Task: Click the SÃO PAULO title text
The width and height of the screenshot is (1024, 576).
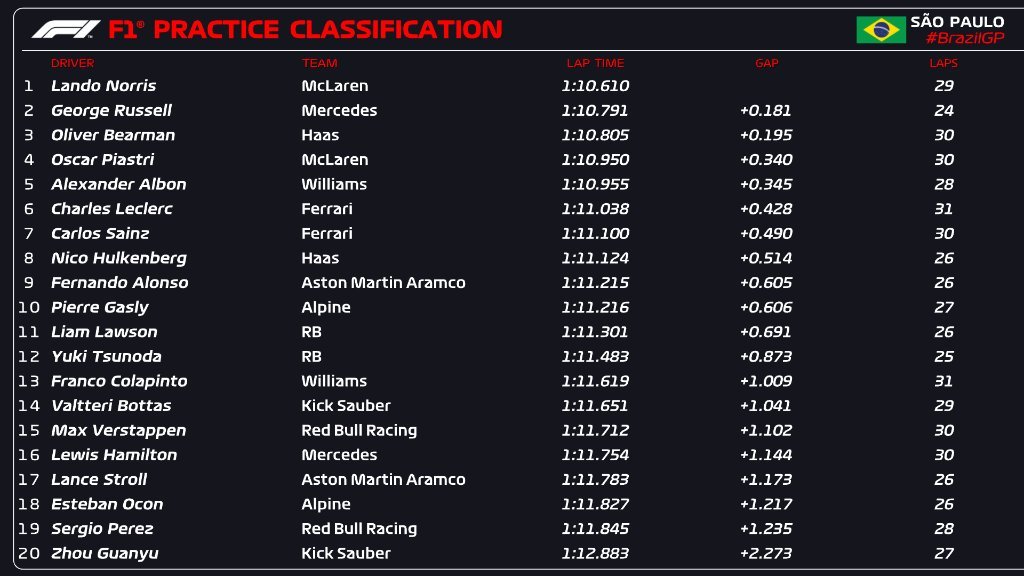Action: click(957, 22)
